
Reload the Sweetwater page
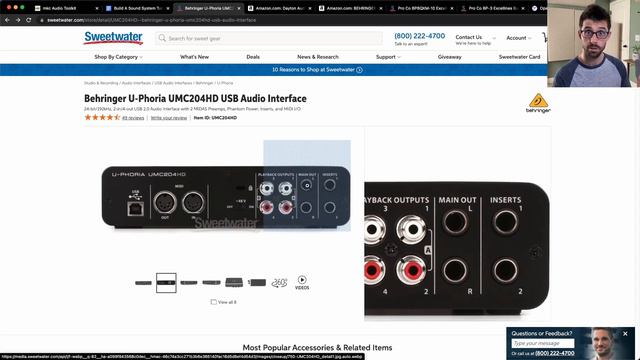29,20
